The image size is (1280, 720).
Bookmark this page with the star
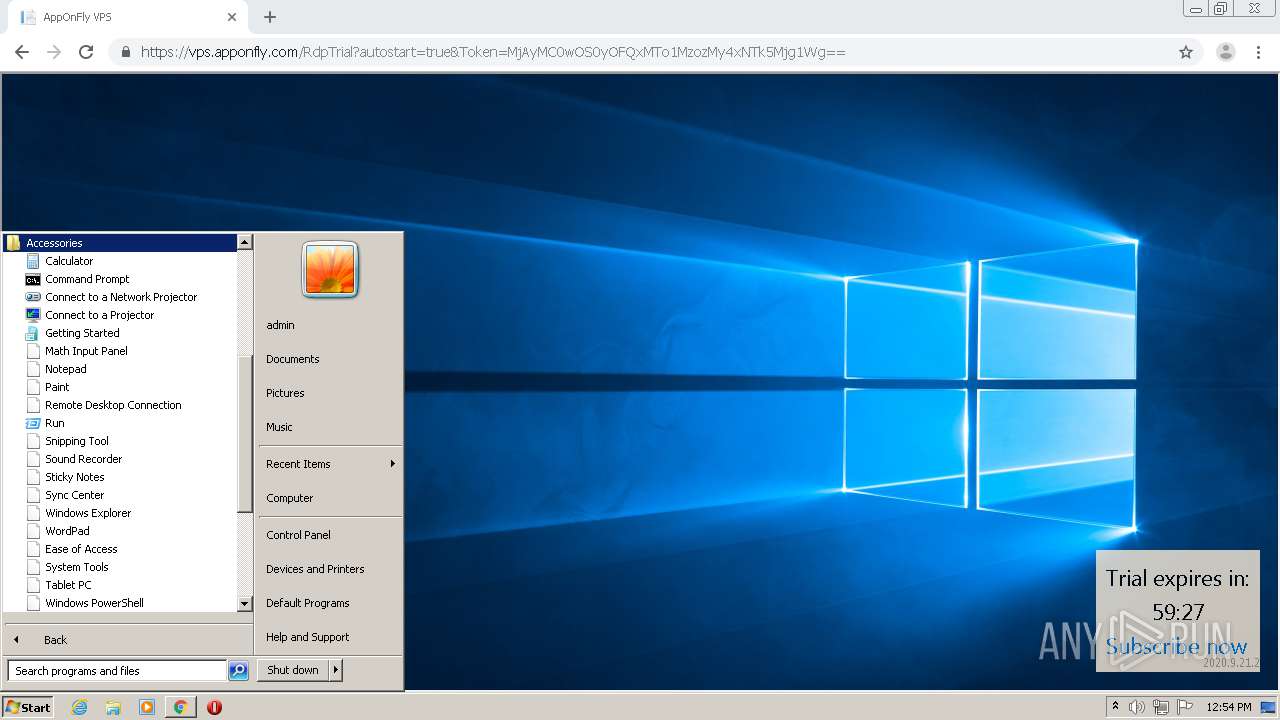coord(1186,52)
